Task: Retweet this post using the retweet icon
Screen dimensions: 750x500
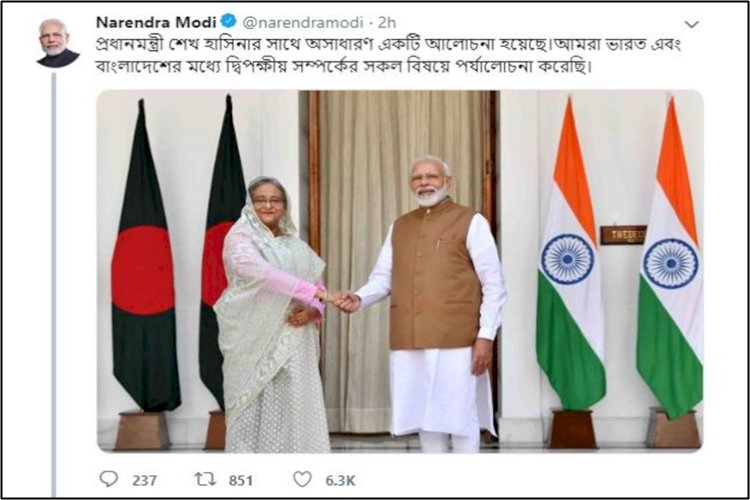Action: [x=205, y=479]
